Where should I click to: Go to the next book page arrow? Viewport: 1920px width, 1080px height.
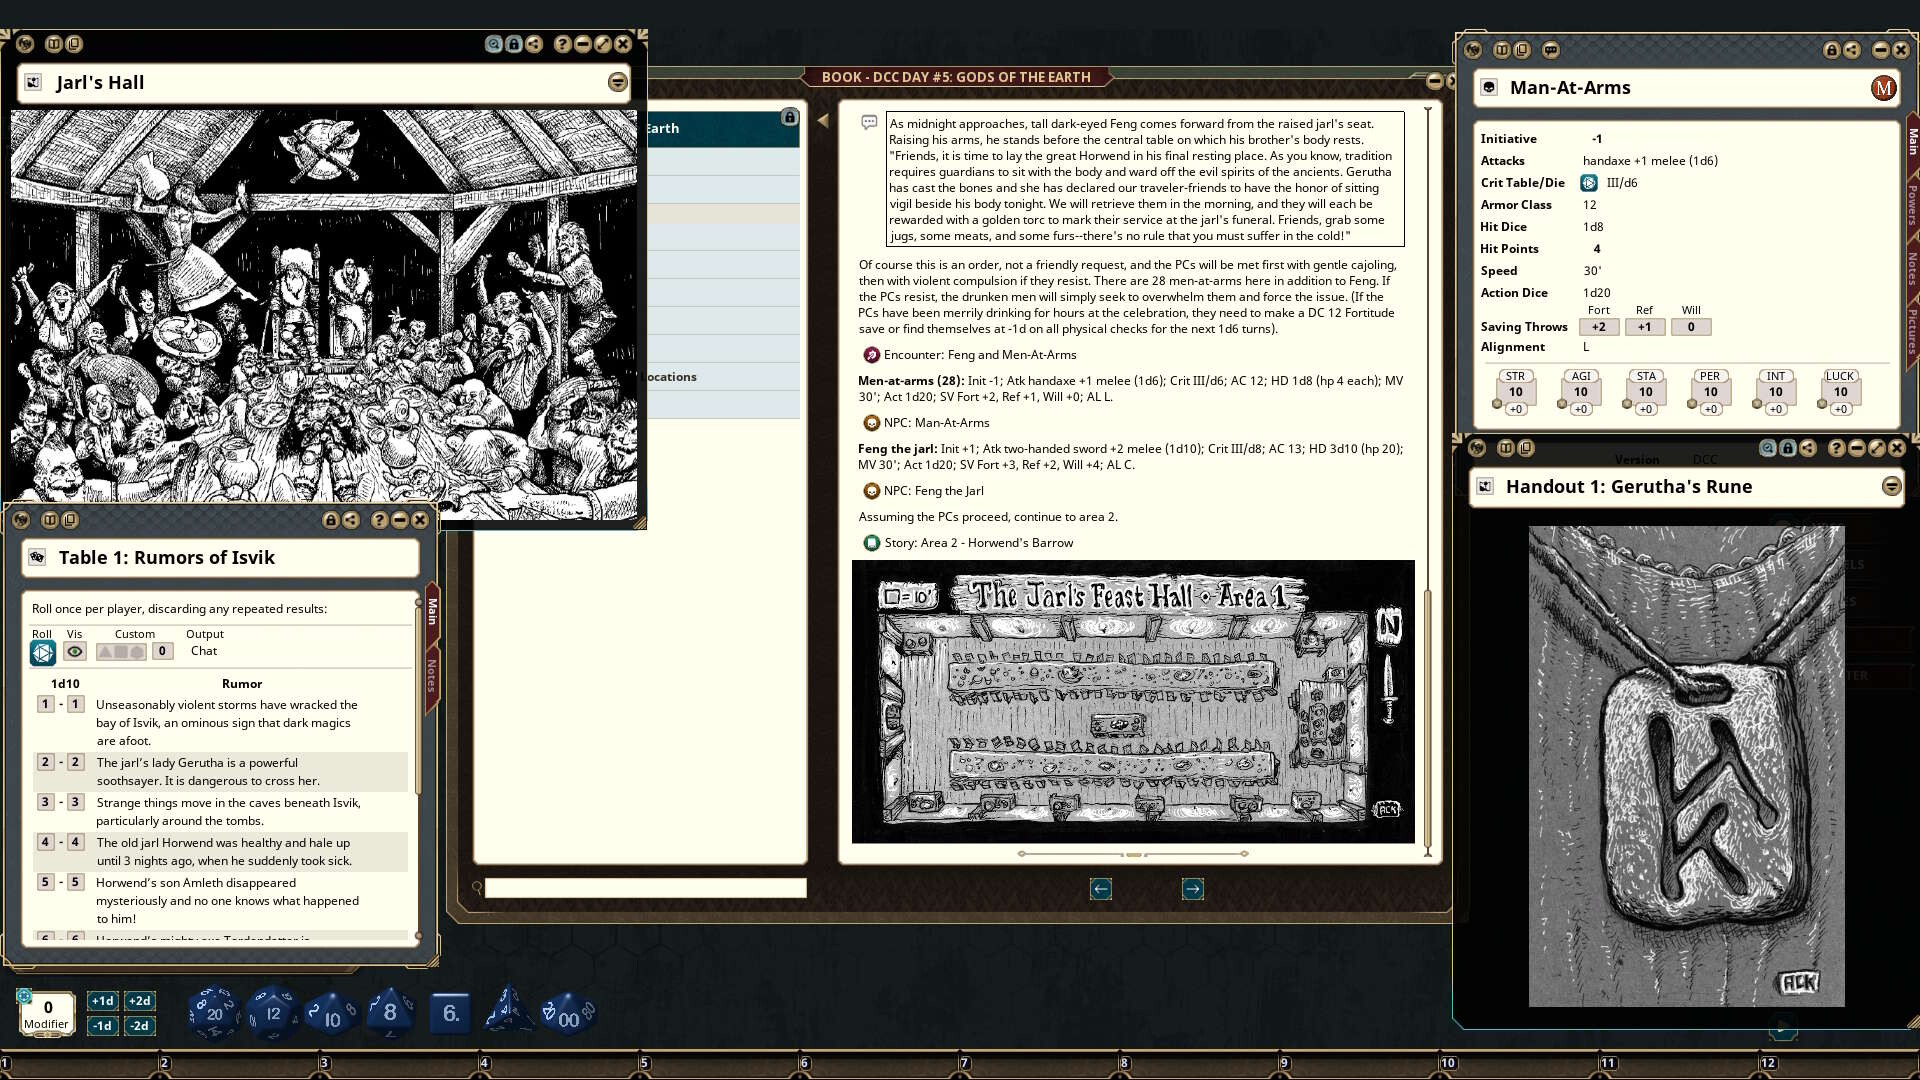click(1192, 889)
